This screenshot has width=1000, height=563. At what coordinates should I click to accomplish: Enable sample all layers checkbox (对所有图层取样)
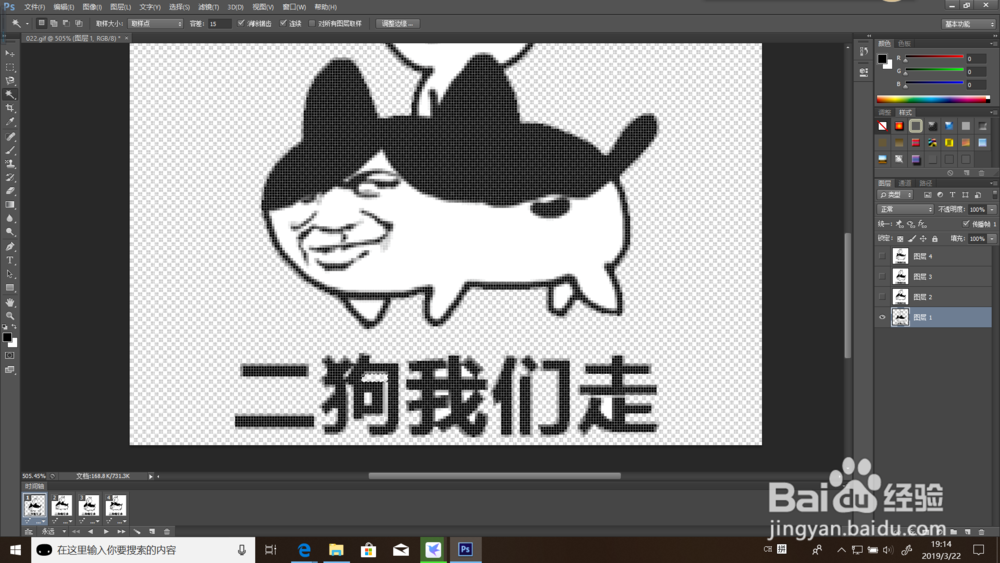[312, 23]
